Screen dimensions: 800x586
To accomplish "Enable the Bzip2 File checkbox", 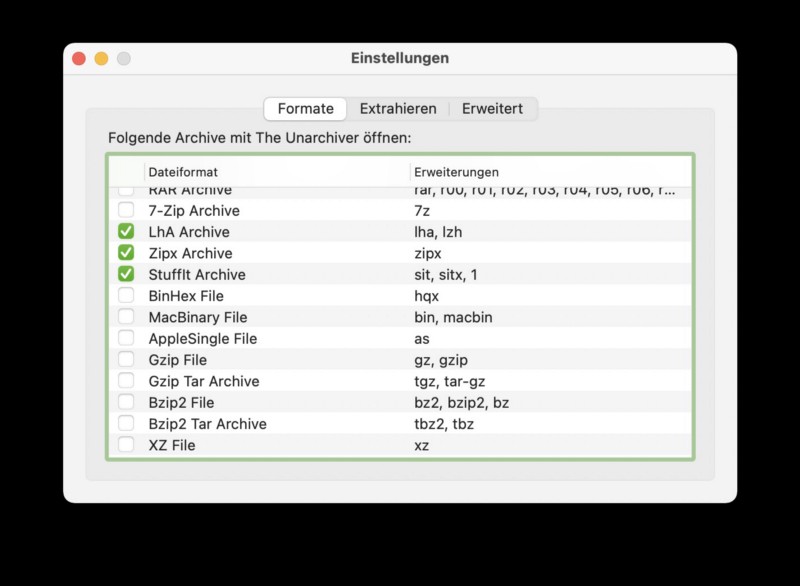I will 126,402.
